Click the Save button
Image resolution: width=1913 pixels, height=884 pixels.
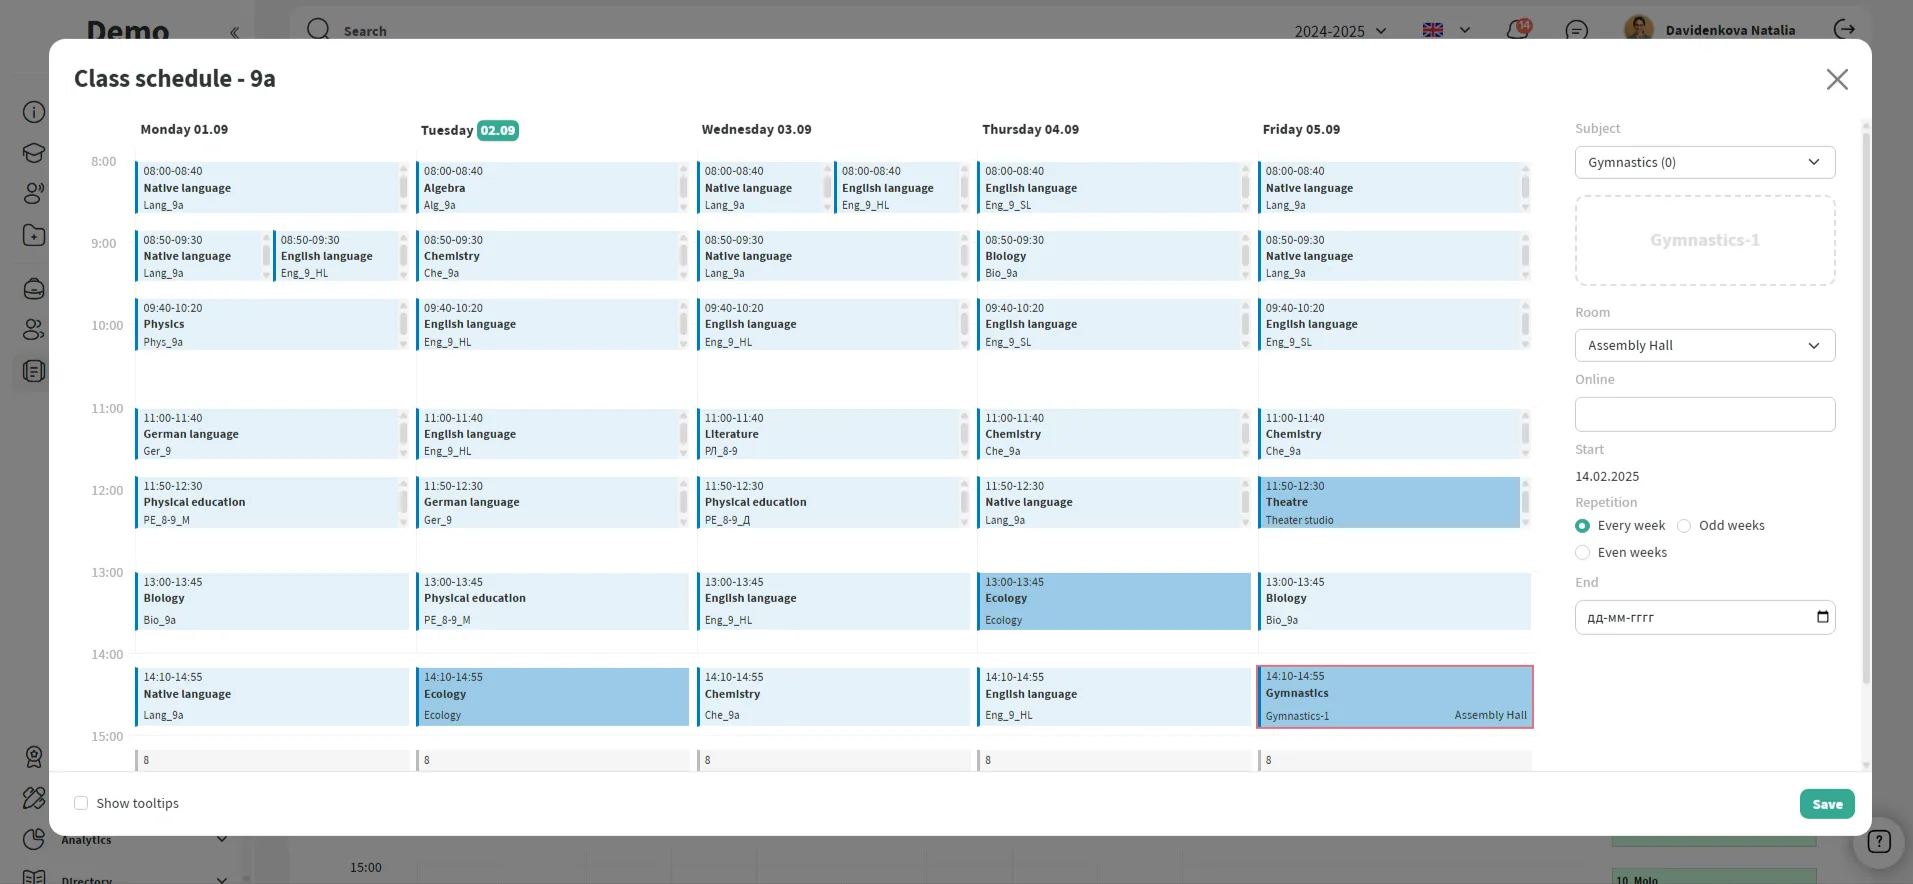[1826, 804]
